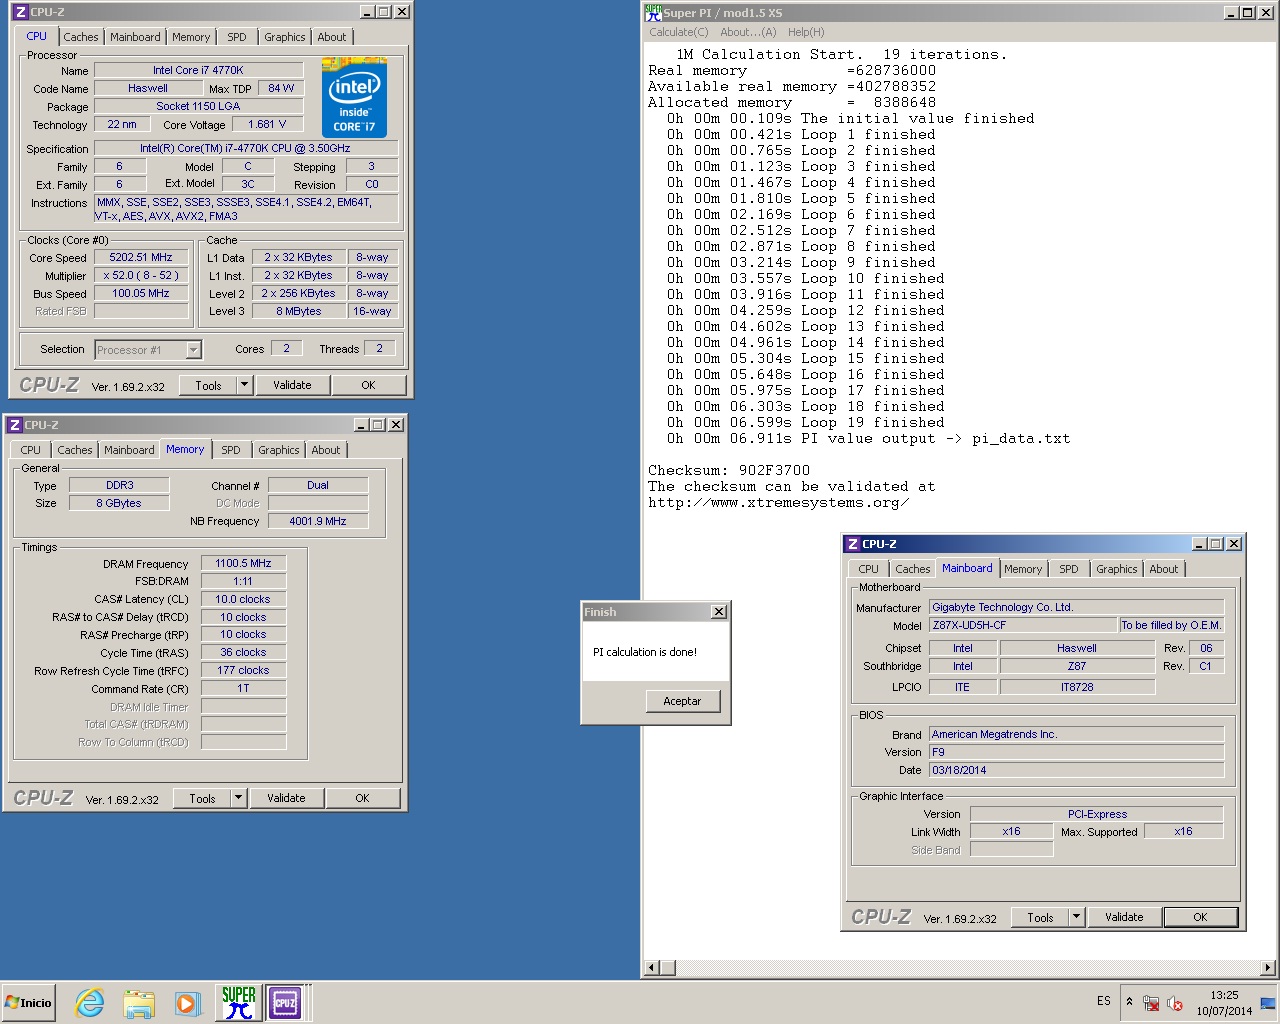Click the Super PI horizontal scrollbar right arrow

point(1268,967)
